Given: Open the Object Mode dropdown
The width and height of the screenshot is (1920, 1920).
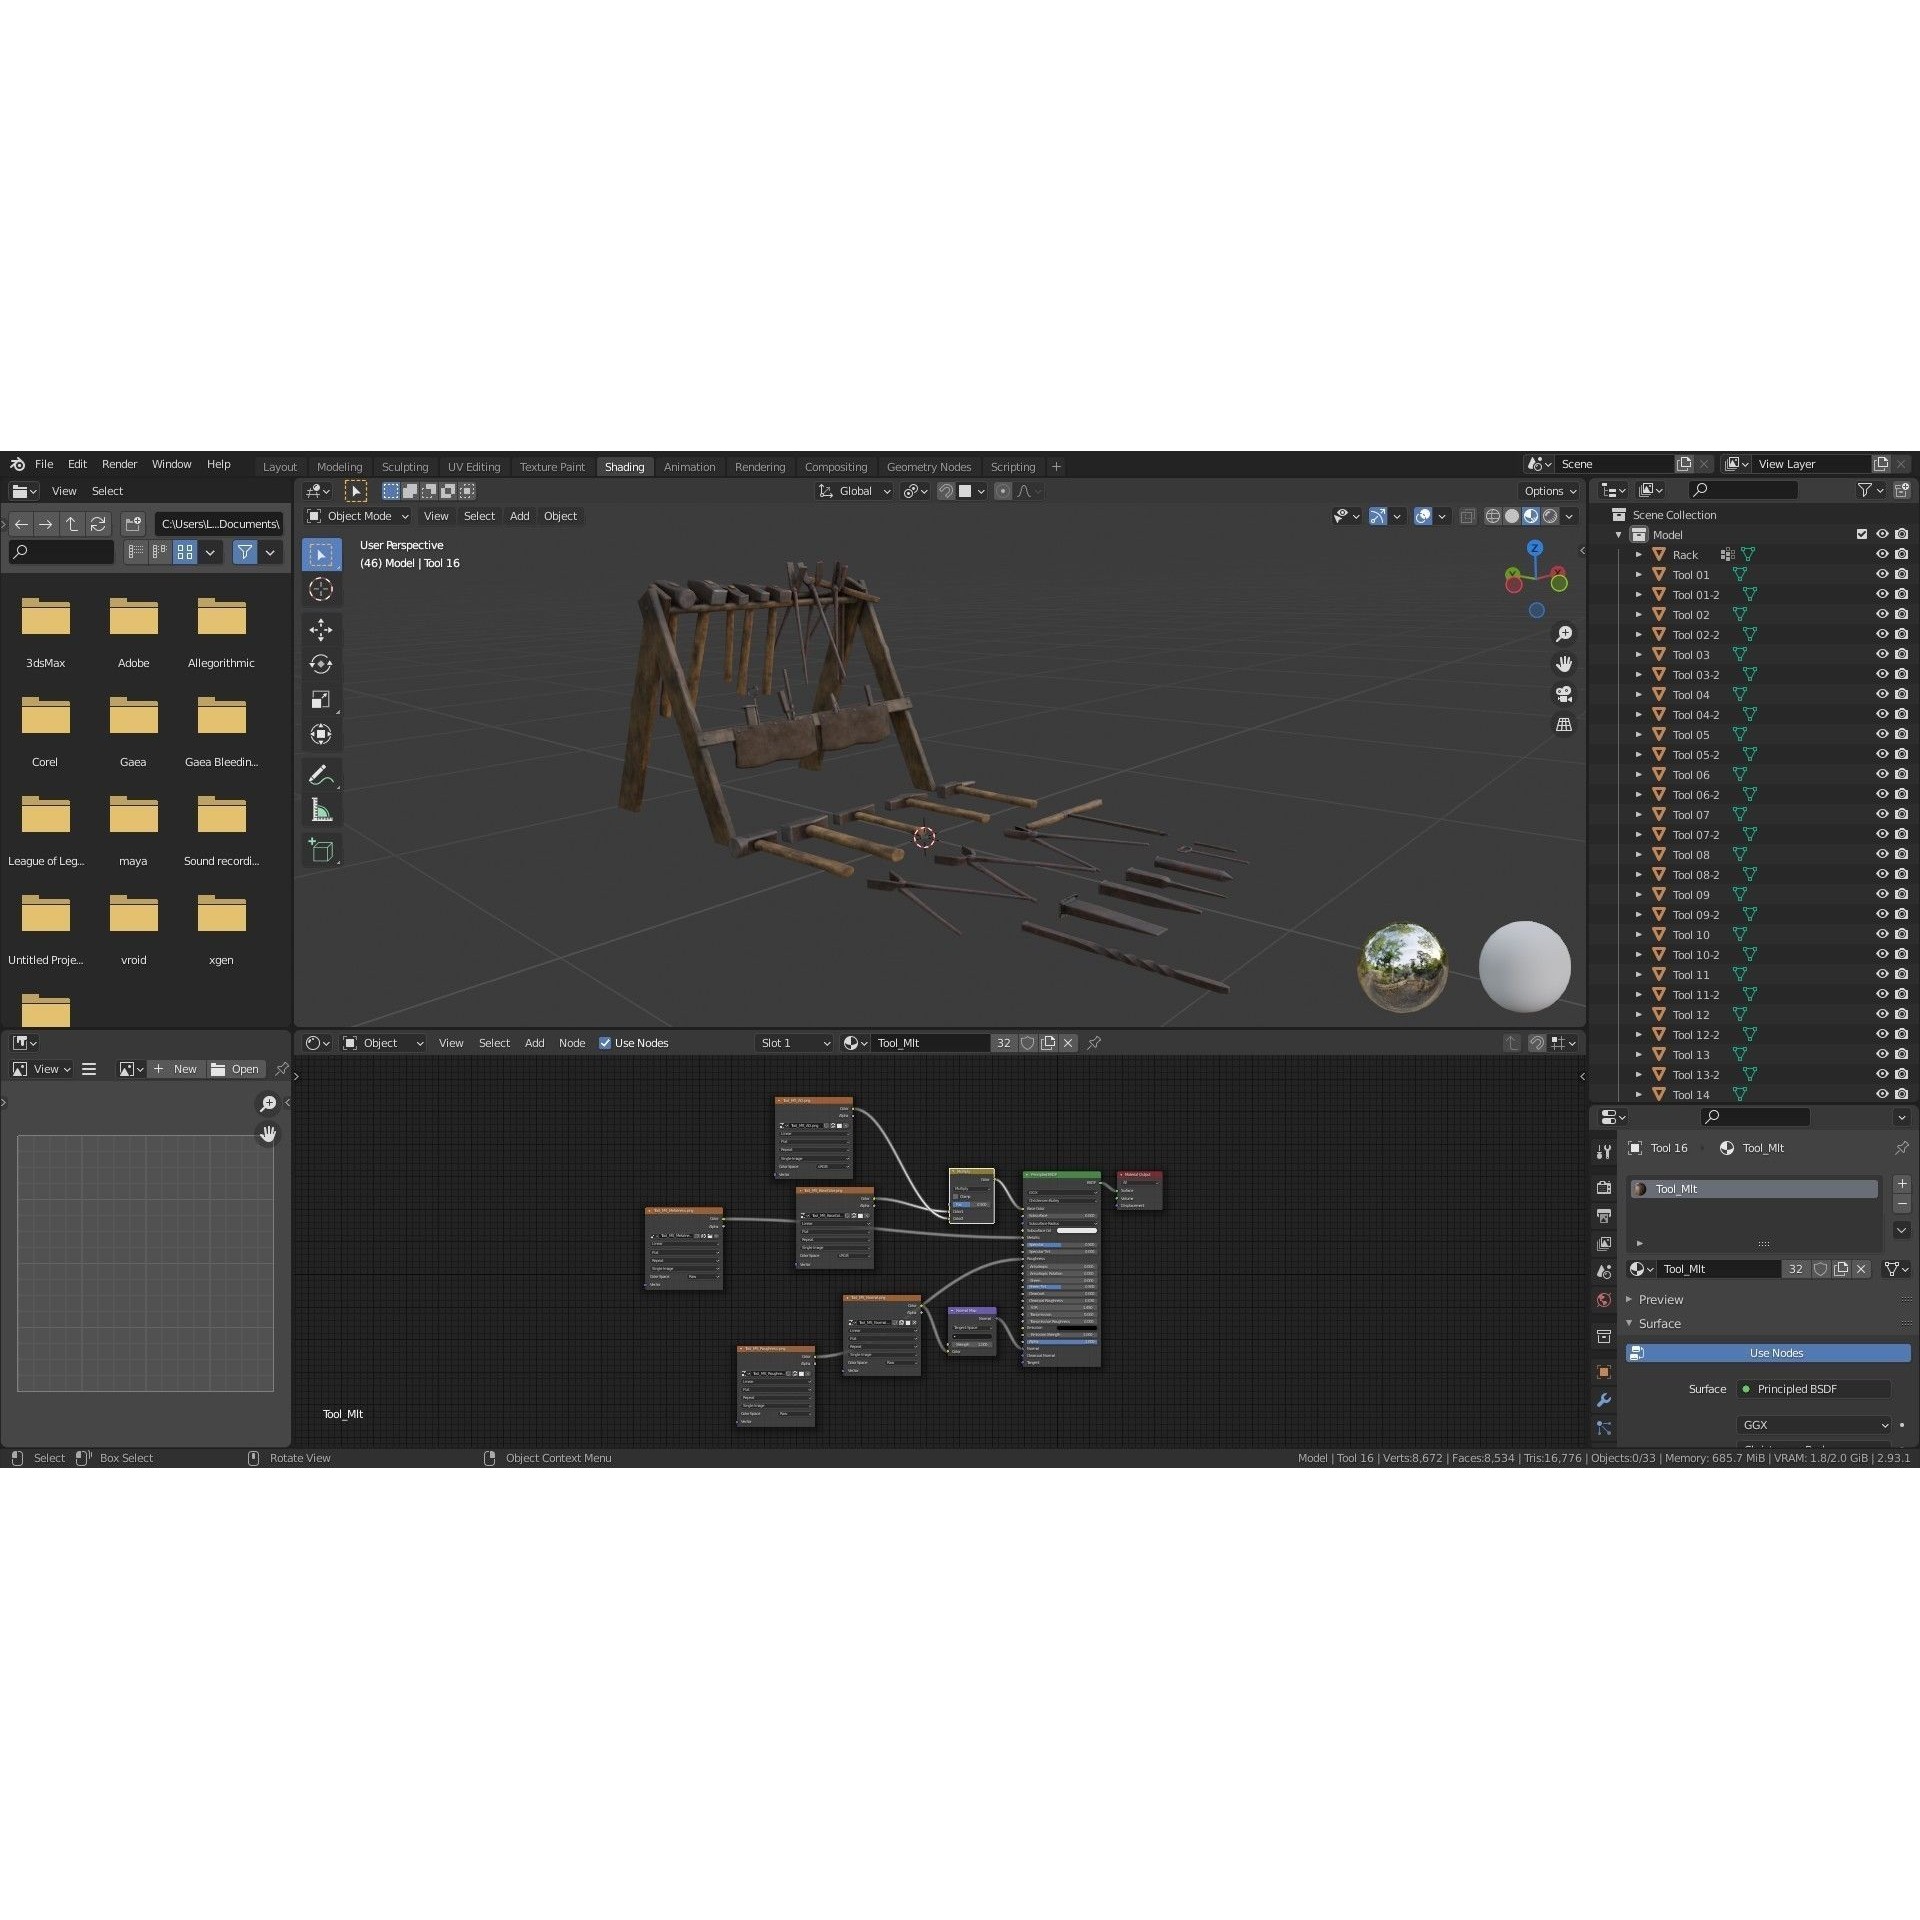Looking at the screenshot, I should pos(357,515).
